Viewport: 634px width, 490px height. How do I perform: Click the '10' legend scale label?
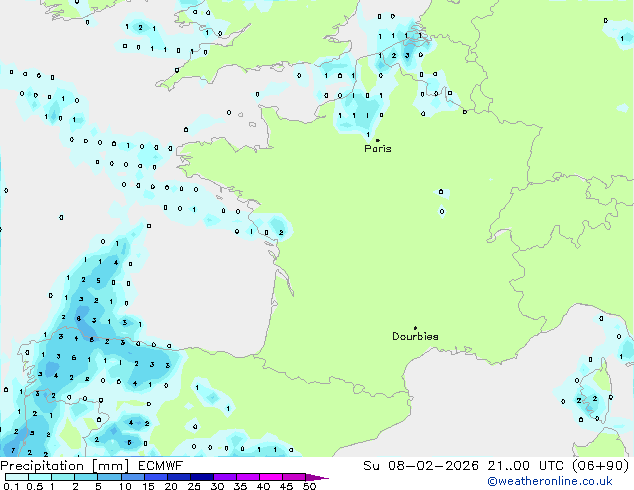coord(125,486)
